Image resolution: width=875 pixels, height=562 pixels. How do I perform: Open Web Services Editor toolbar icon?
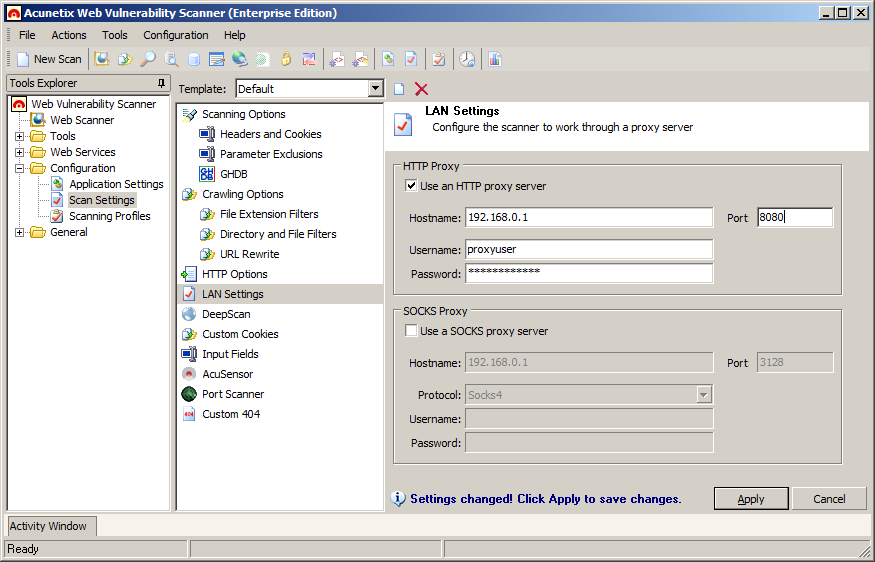click(360, 59)
